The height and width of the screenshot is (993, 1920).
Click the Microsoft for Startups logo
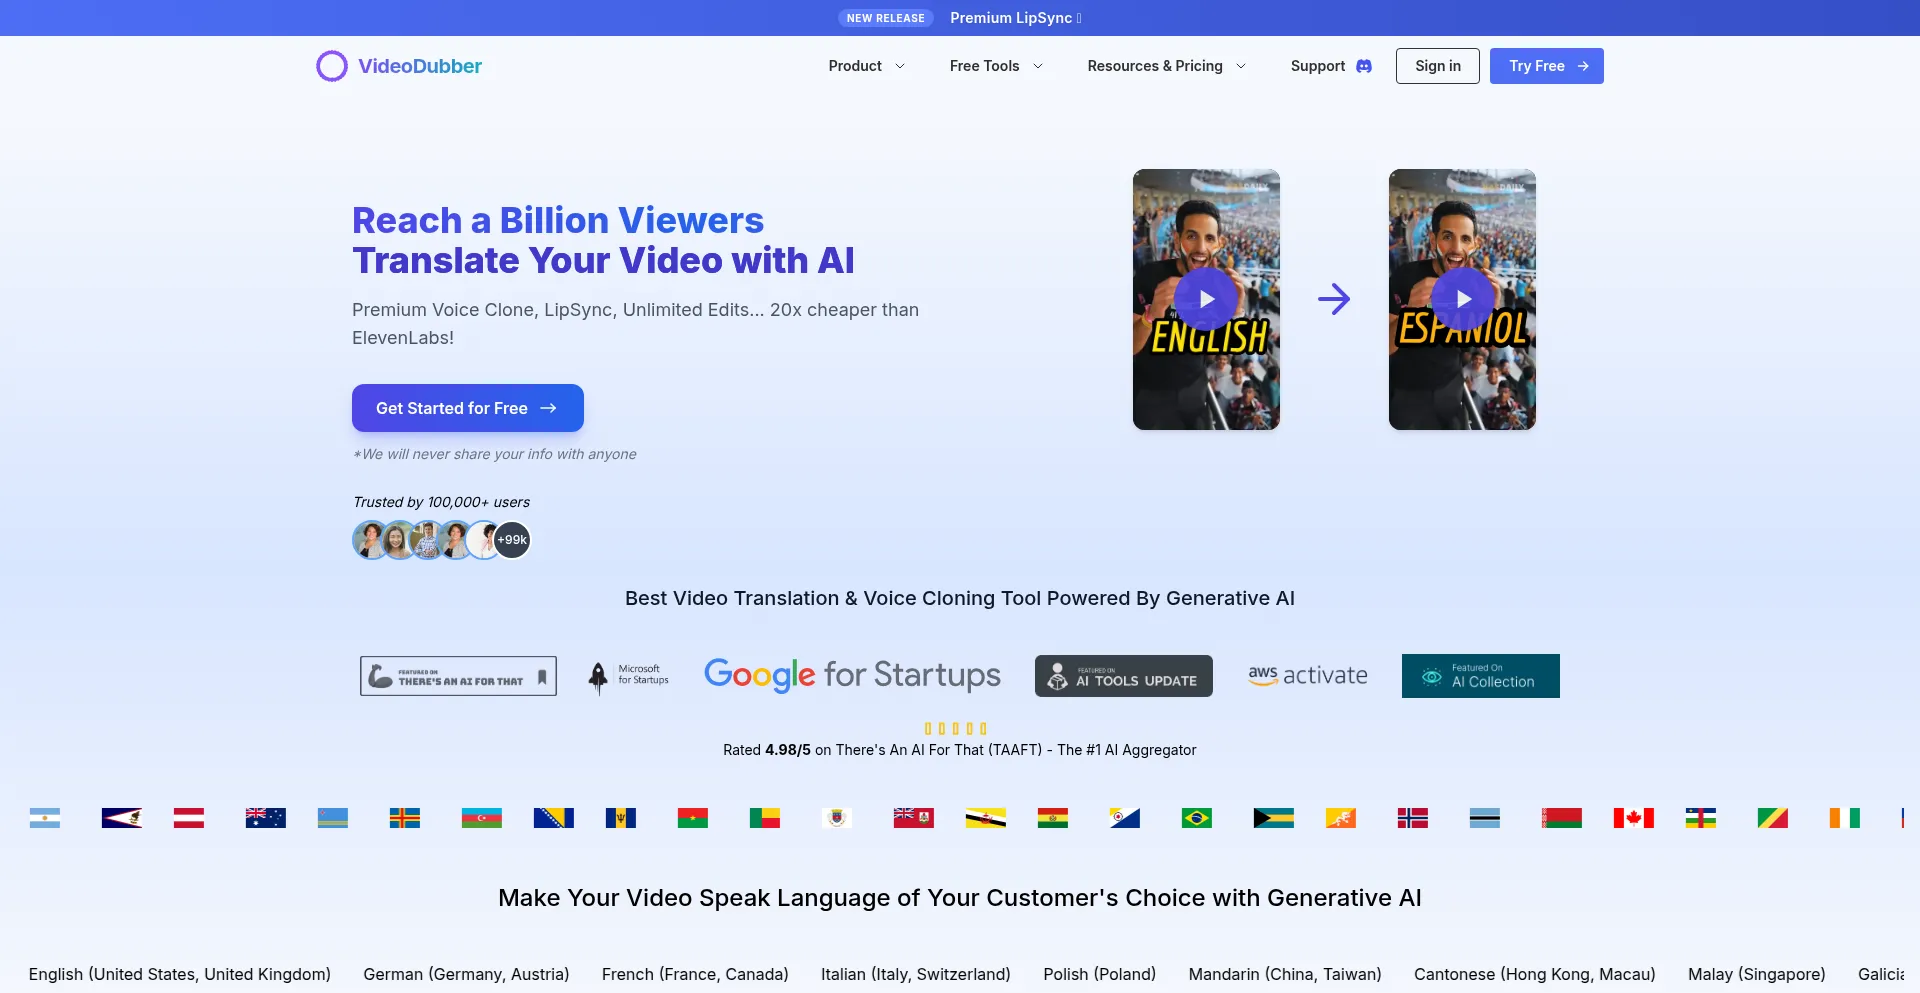tap(626, 675)
